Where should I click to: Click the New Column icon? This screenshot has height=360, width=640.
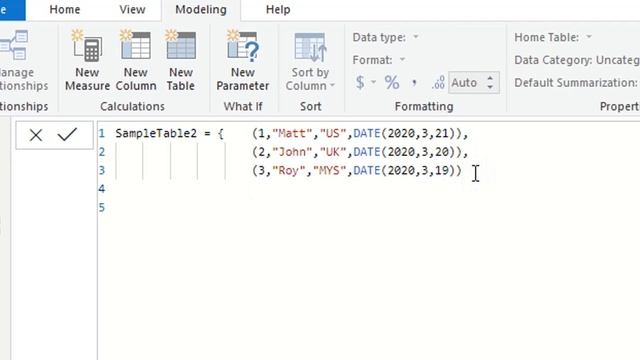[136, 46]
